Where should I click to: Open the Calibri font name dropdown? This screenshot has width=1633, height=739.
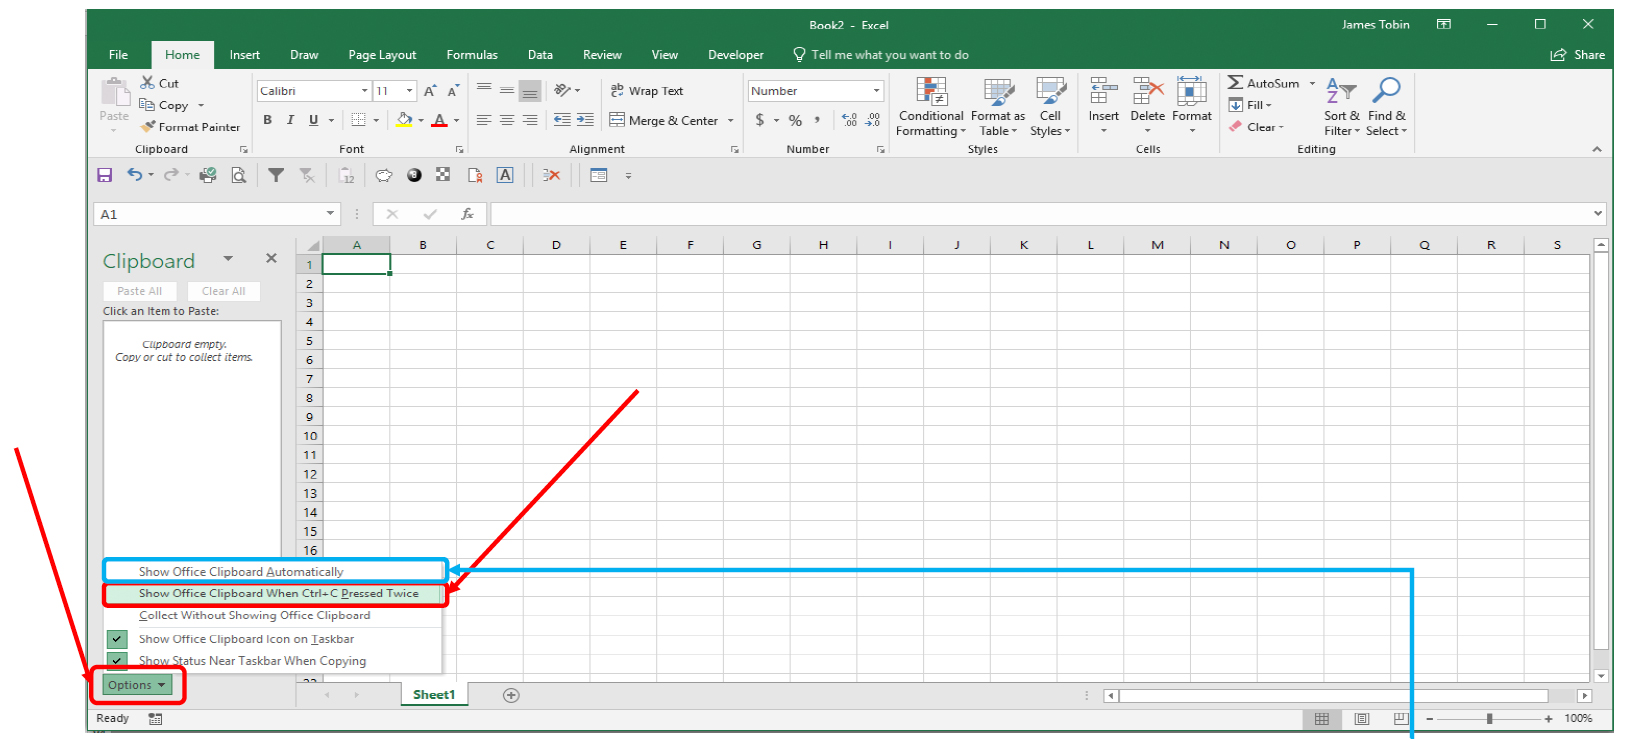point(364,91)
